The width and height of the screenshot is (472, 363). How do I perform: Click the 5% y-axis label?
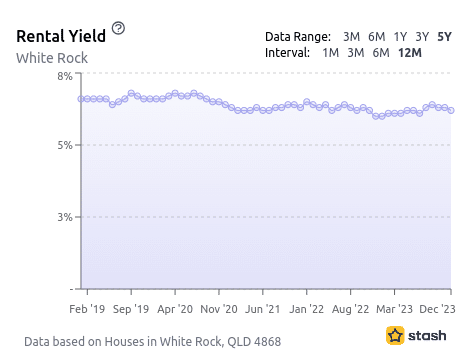(65, 145)
